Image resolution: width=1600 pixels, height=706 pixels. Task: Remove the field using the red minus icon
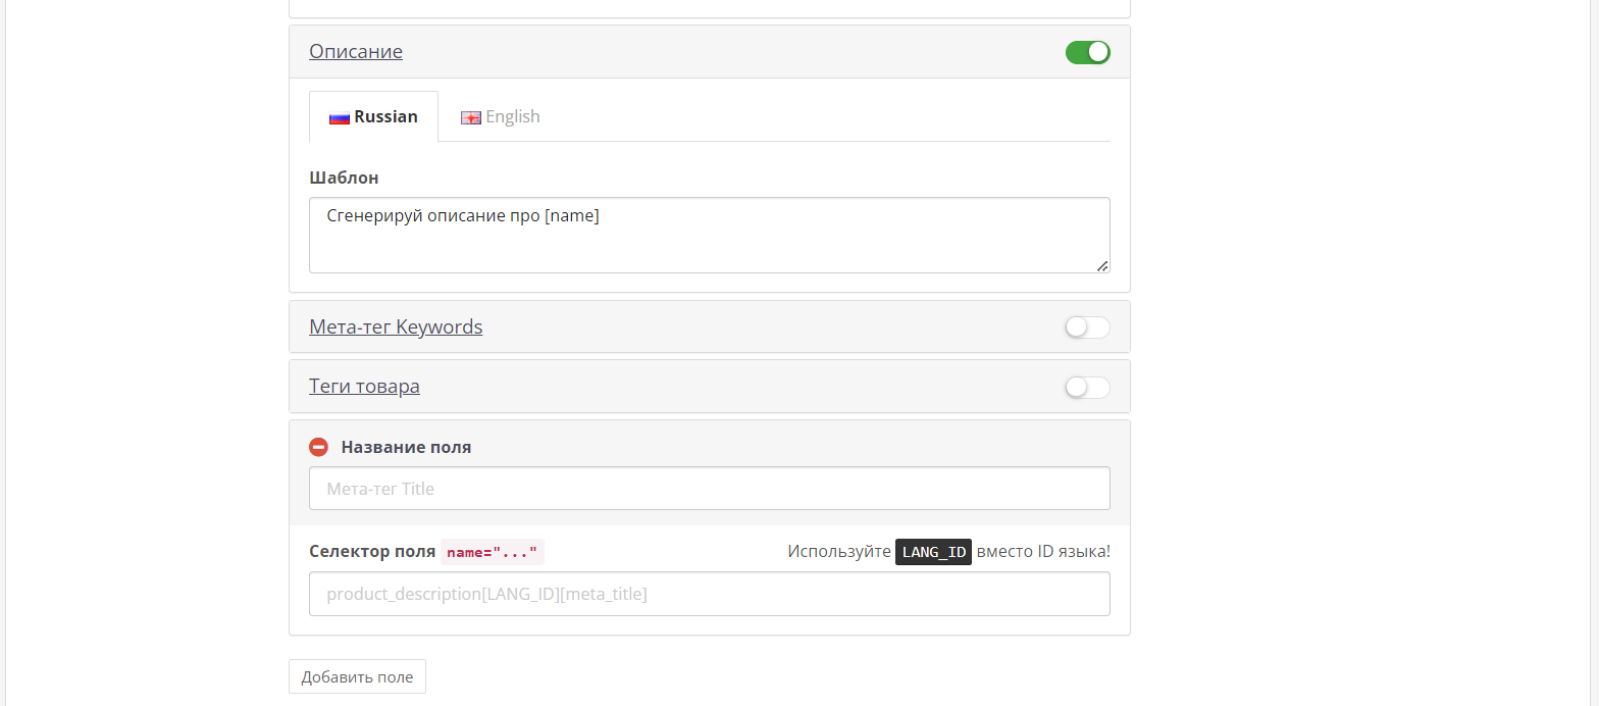coord(319,447)
